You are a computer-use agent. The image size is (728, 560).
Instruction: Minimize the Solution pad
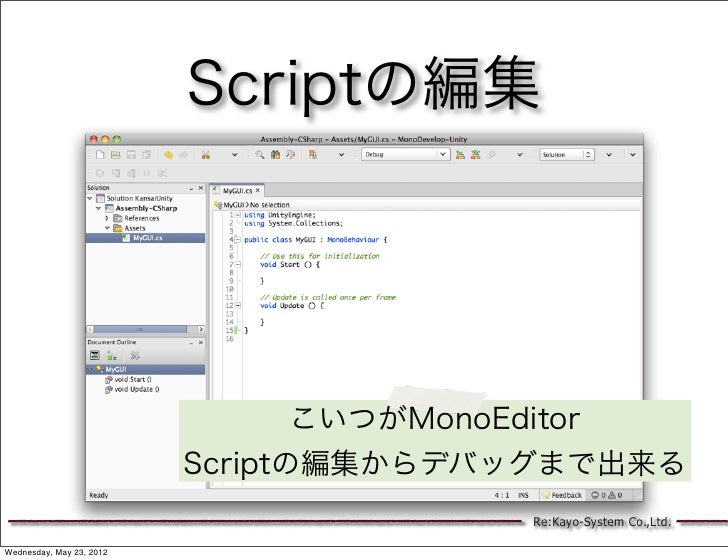[x=191, y=188]
